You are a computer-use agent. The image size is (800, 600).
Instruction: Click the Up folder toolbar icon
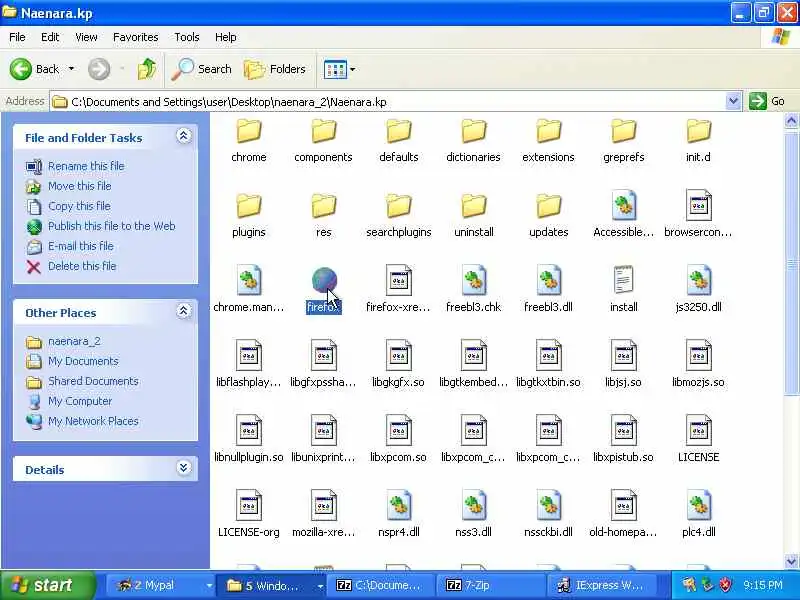147,69
